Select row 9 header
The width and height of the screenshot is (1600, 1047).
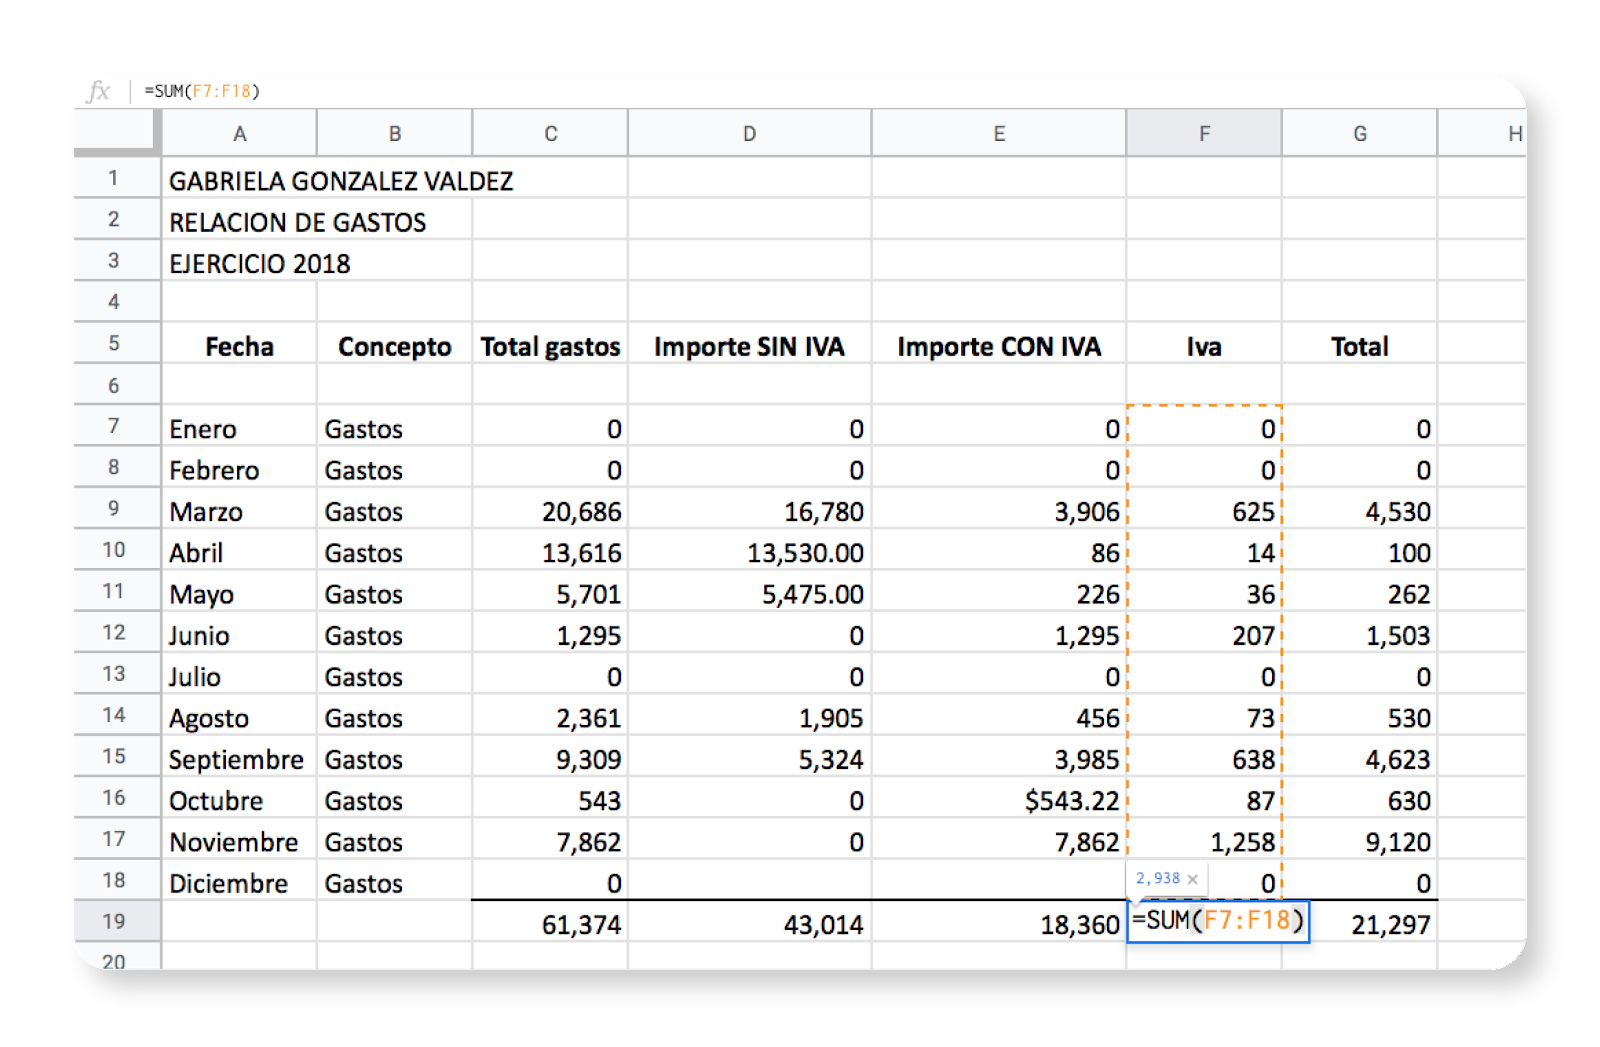coord(117,508)
